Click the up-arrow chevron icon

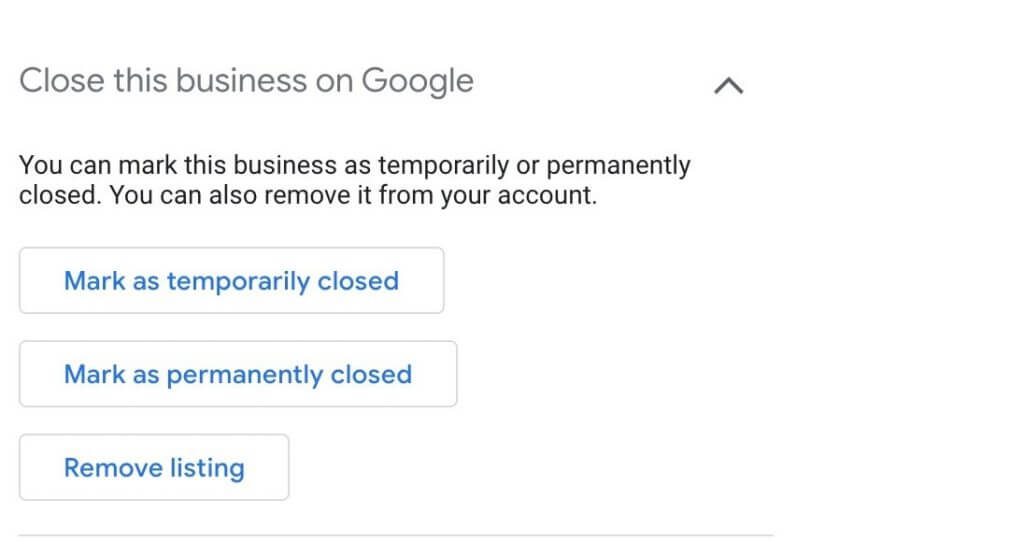pyautogui.click(x=729, y=87)
